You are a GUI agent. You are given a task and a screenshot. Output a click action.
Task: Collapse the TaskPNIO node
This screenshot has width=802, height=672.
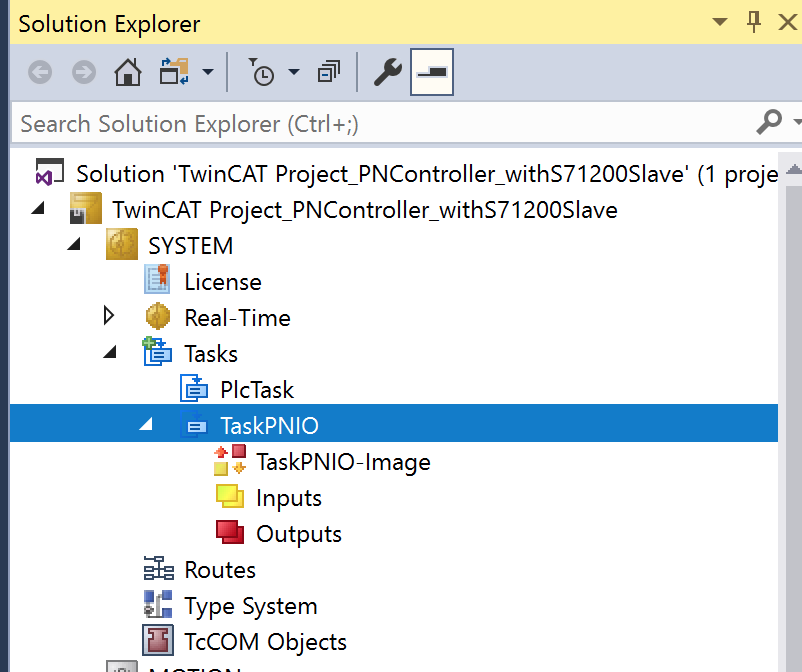click(x=146, y=423)
